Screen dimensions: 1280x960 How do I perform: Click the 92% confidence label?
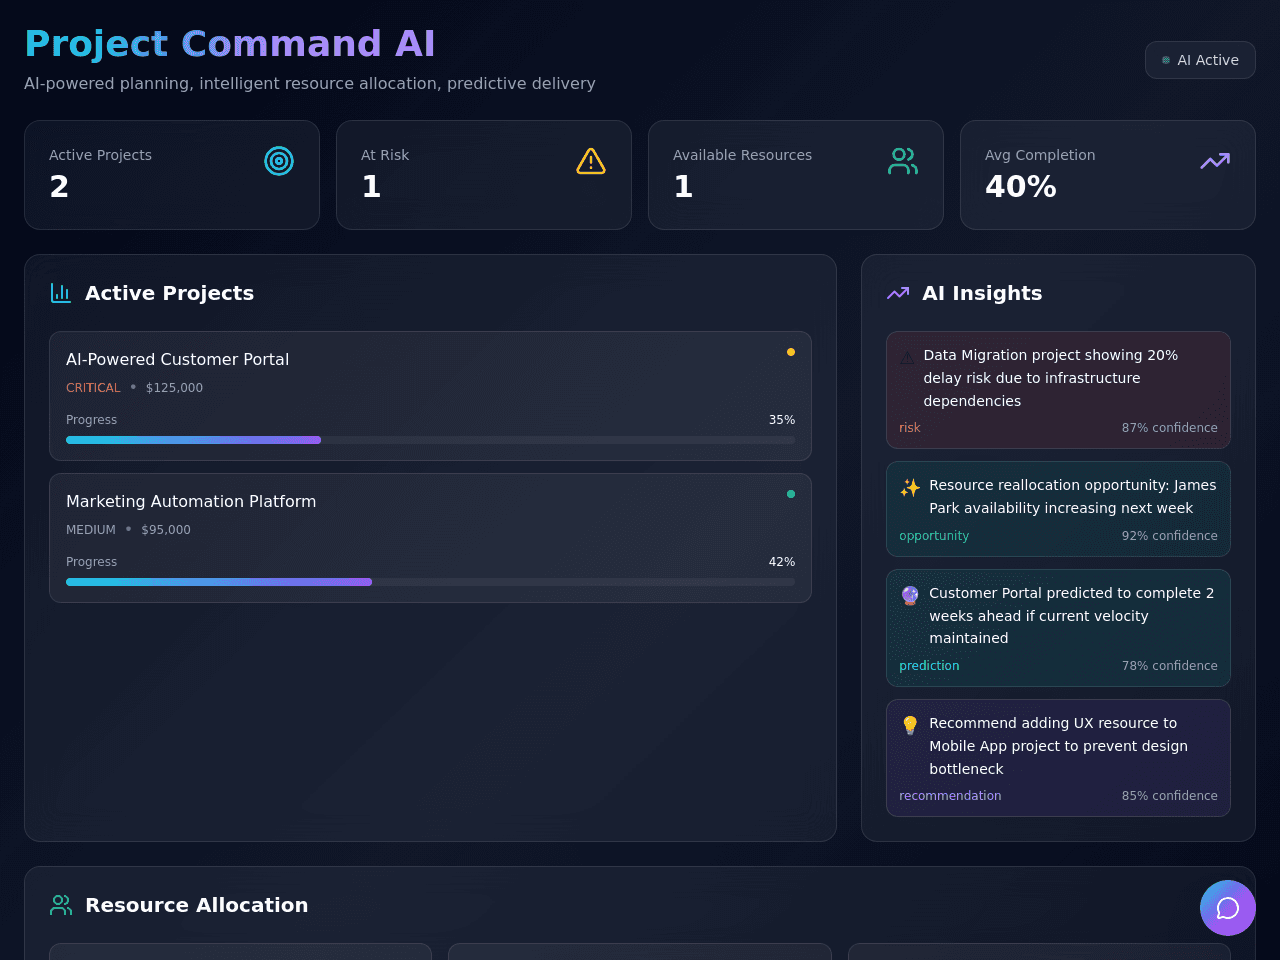click(1169, 536)
